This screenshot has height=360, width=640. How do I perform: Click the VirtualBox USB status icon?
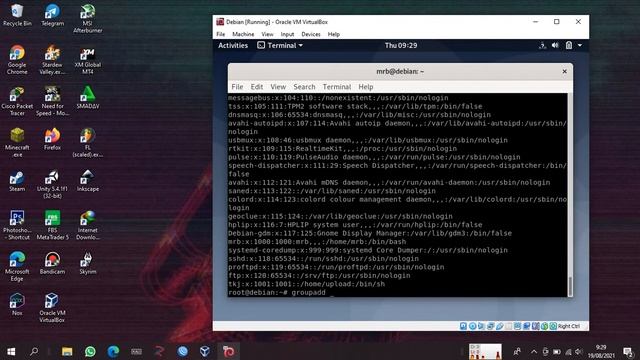(500, 326)
